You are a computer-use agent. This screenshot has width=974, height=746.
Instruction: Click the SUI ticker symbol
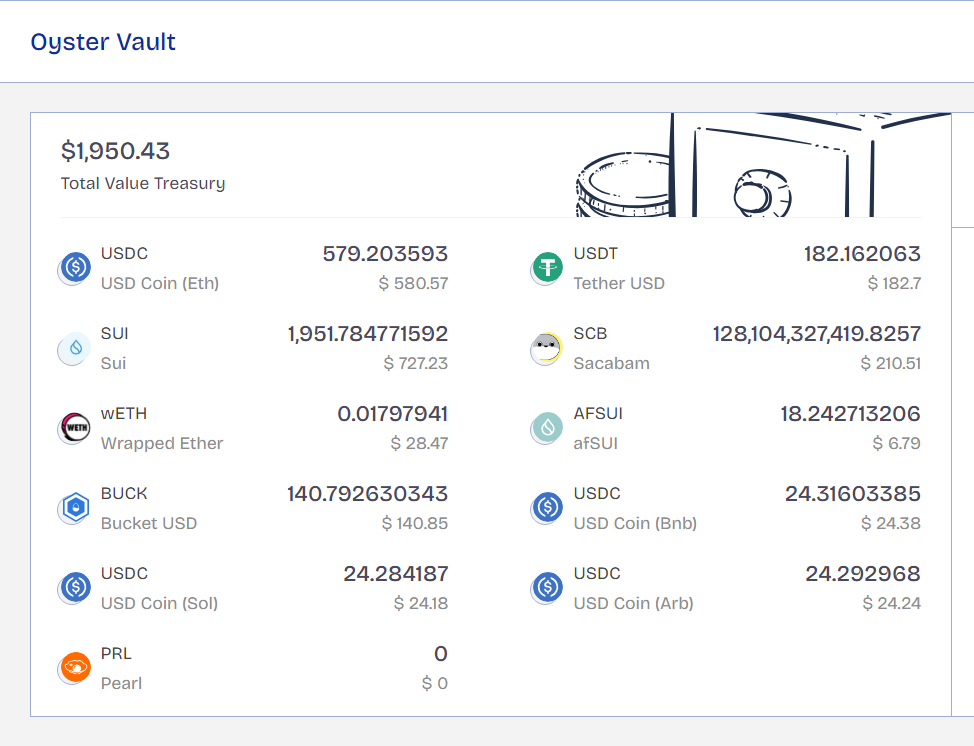(115, 334)
